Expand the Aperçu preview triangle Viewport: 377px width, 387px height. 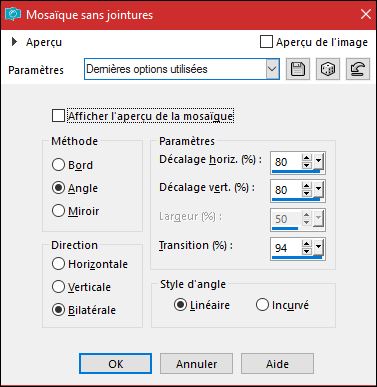click(x=14, y=42)
